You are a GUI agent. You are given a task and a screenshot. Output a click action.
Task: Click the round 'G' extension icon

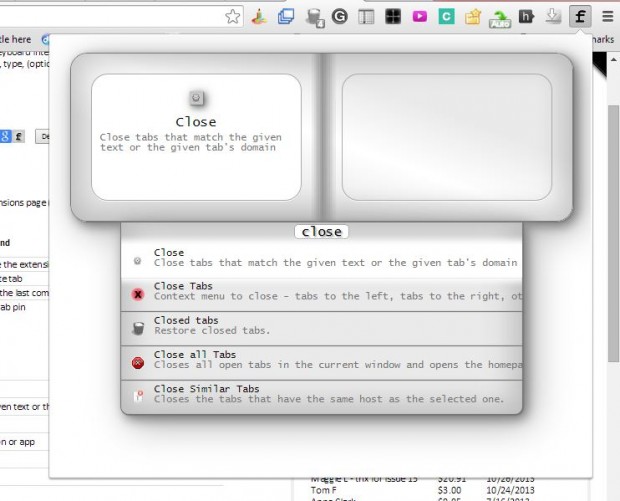[x=339, y=16]
